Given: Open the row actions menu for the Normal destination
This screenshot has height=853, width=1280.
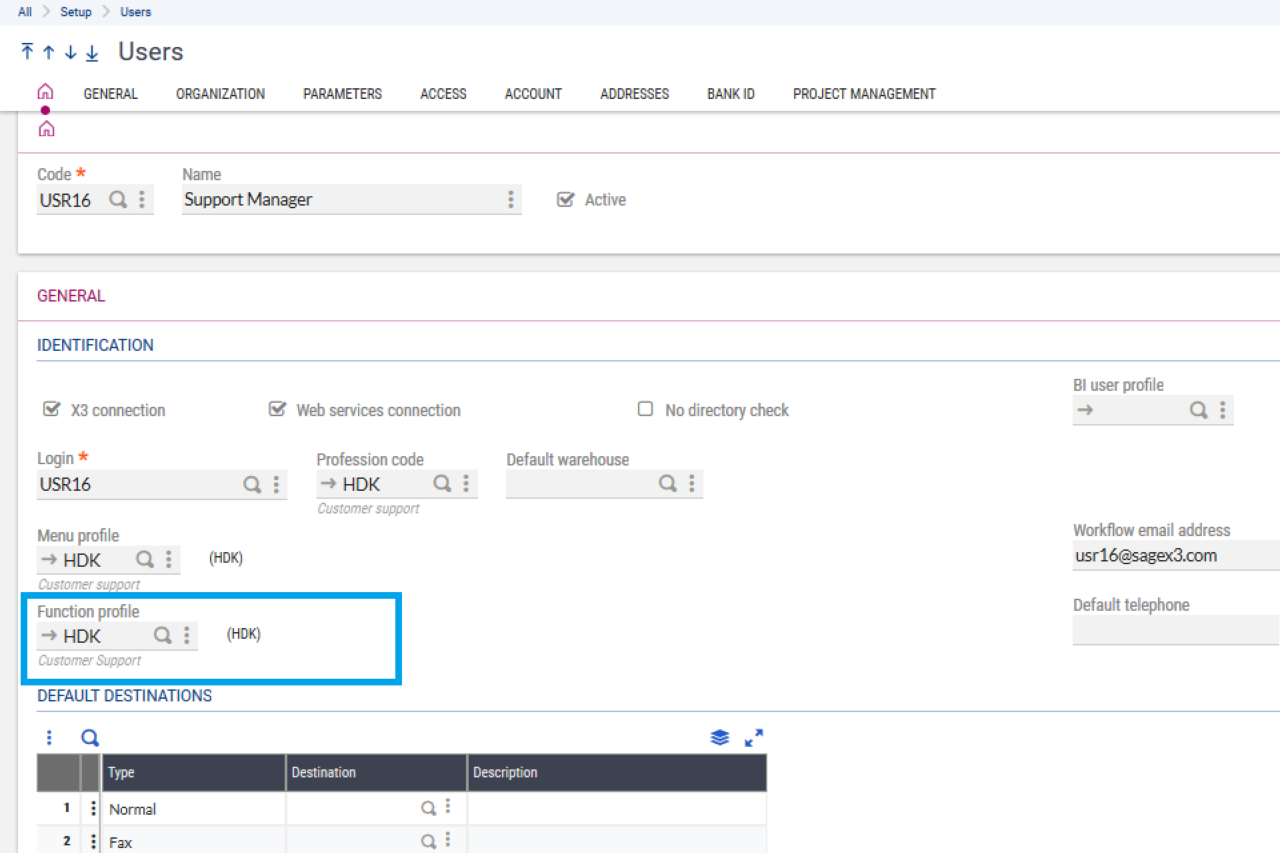Looking at the screenshot, I should [92, 808].
